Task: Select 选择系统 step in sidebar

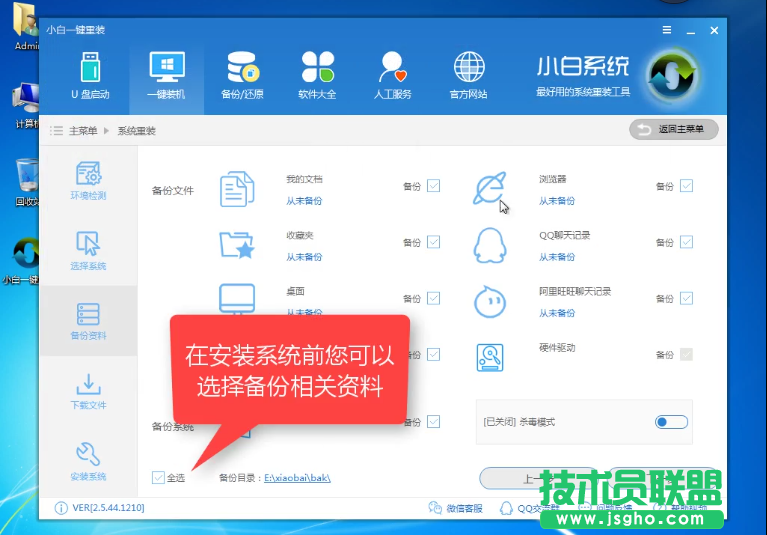Action: pyautogui.click(x=89, y=250)
